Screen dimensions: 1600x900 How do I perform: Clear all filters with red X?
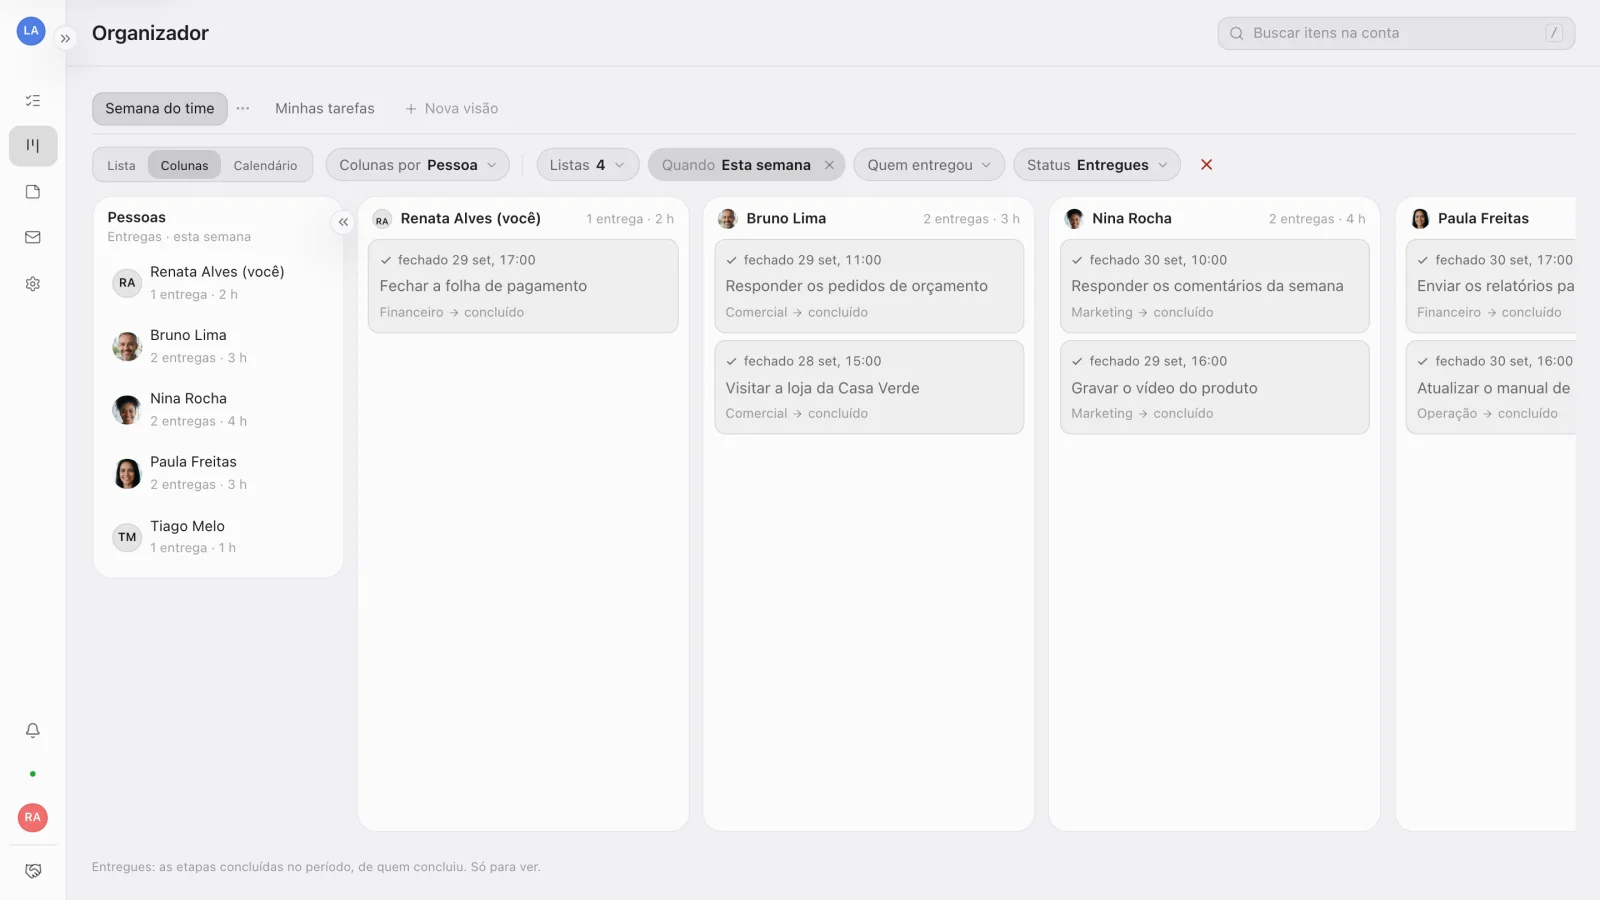coord(1207,165)
